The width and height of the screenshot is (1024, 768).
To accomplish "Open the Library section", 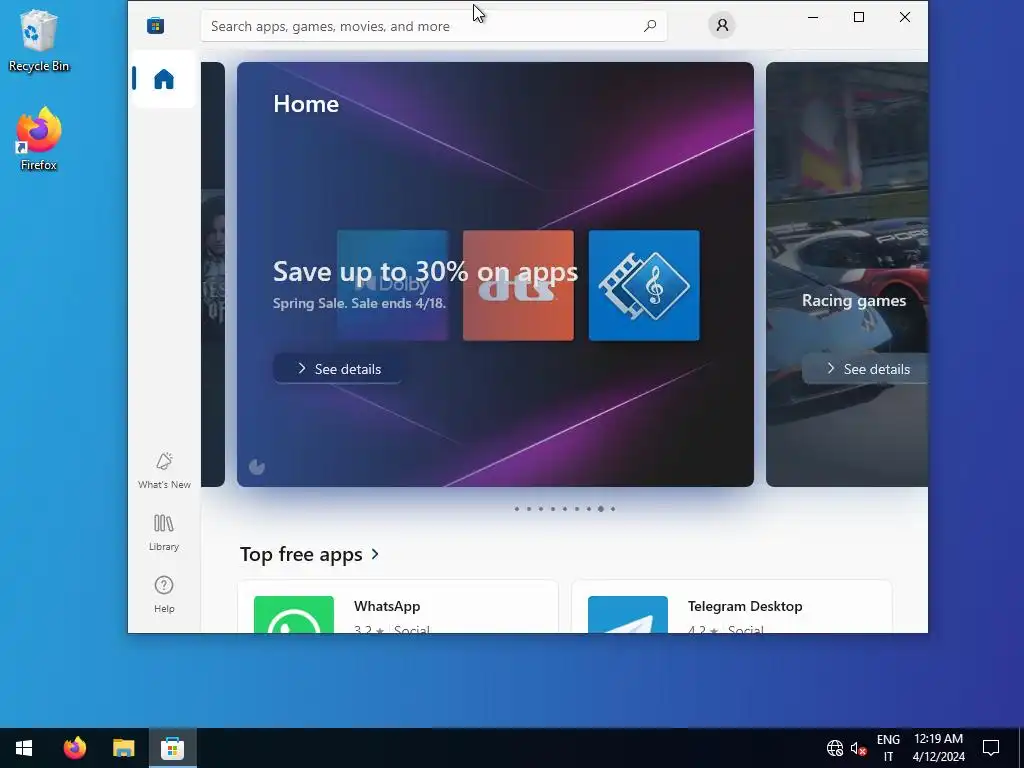I will (x=164, y=532).
